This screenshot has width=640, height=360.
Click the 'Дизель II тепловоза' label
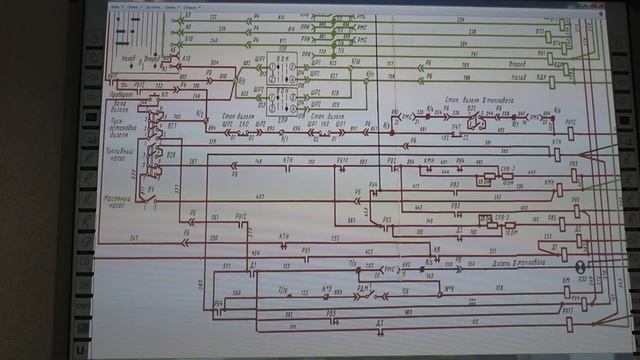519,263
